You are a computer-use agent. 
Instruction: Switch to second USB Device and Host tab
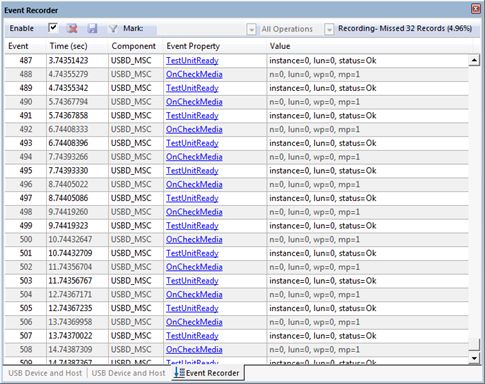[128, 373]
